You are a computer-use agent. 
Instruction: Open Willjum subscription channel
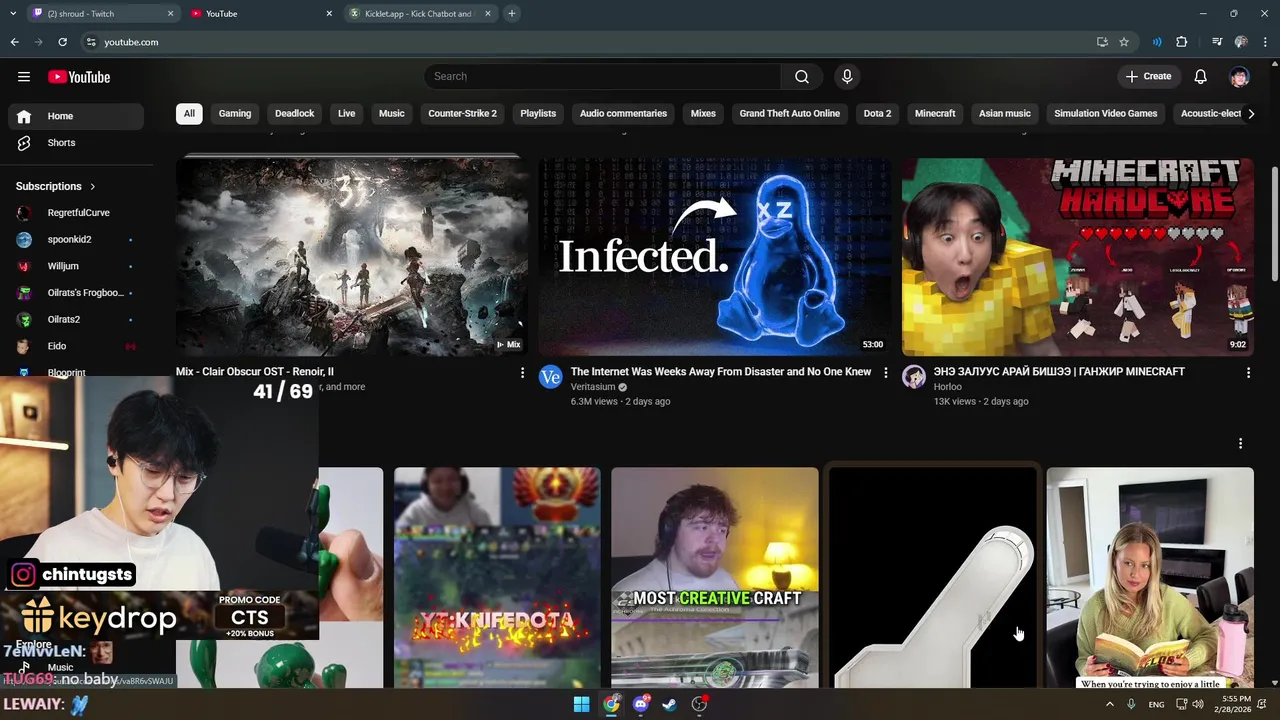pos(77,266)
